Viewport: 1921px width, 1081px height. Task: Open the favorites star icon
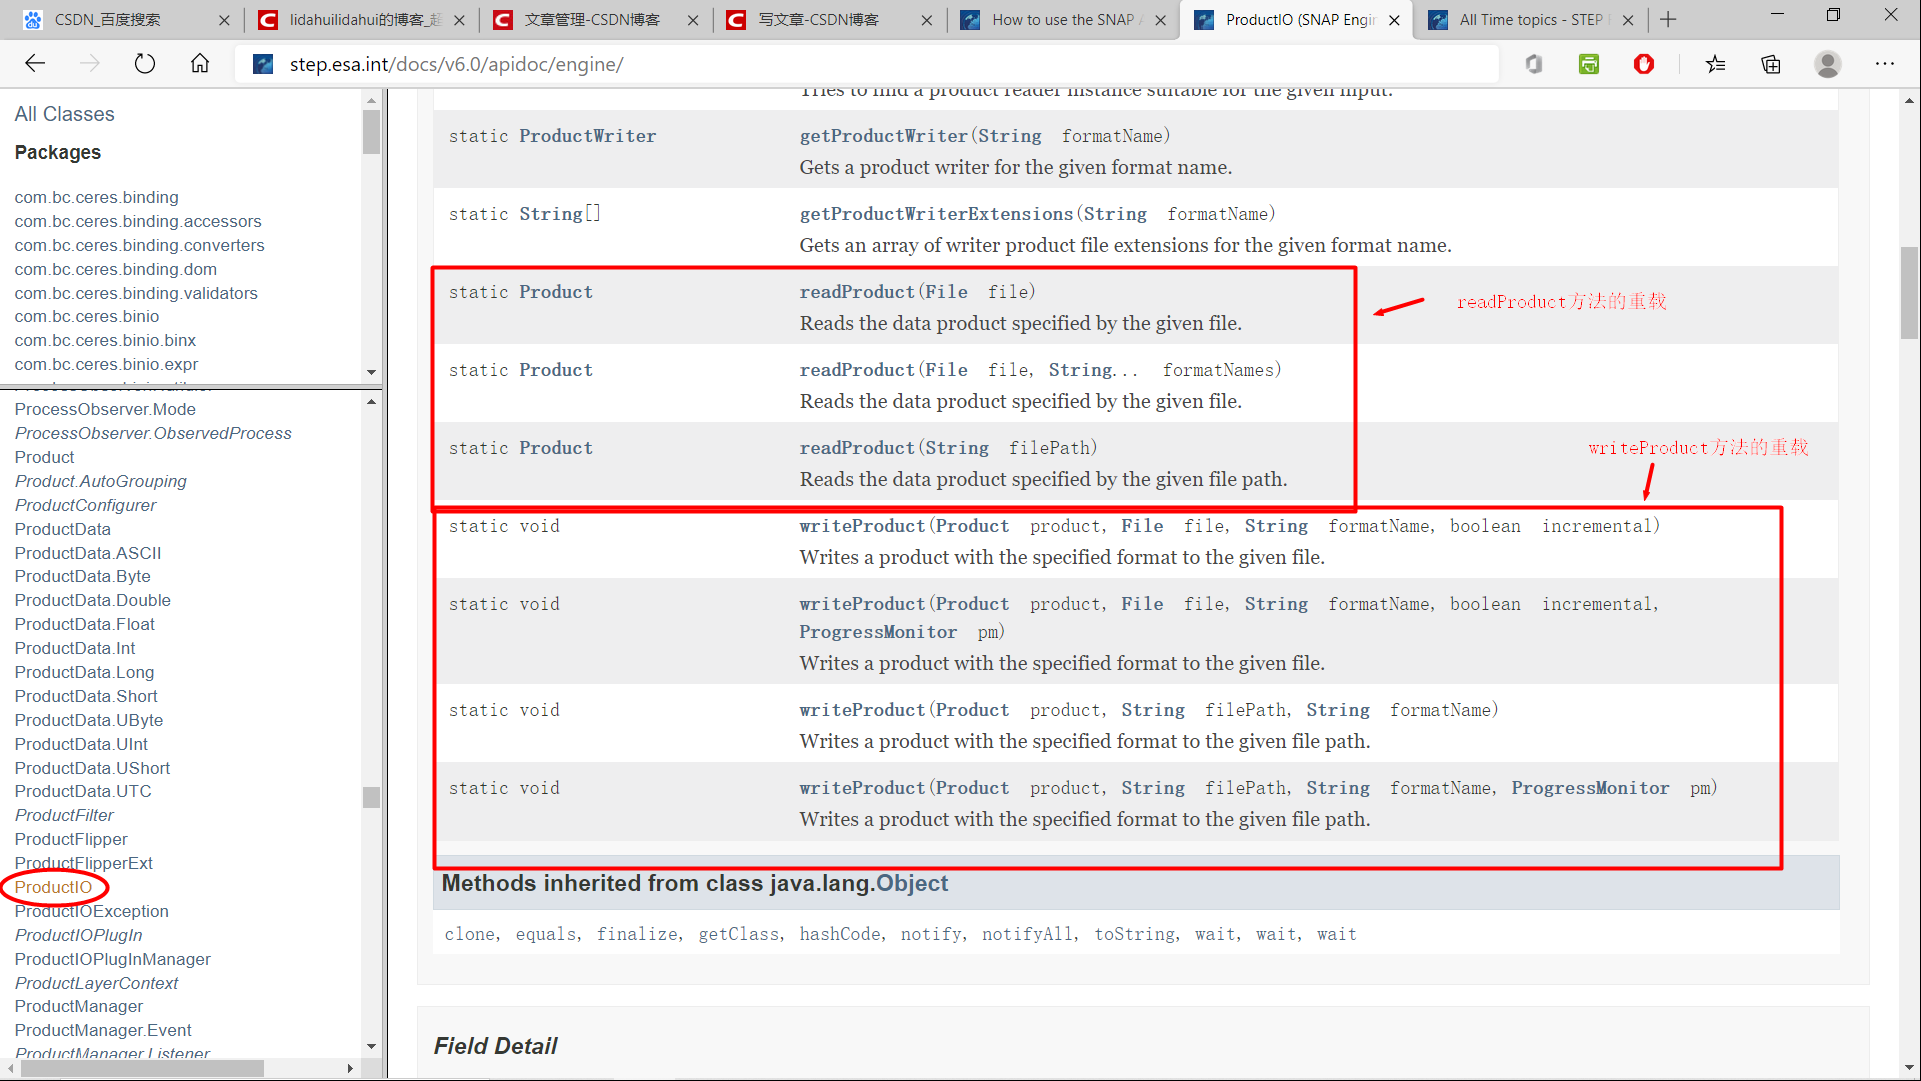pos(1716,64)
